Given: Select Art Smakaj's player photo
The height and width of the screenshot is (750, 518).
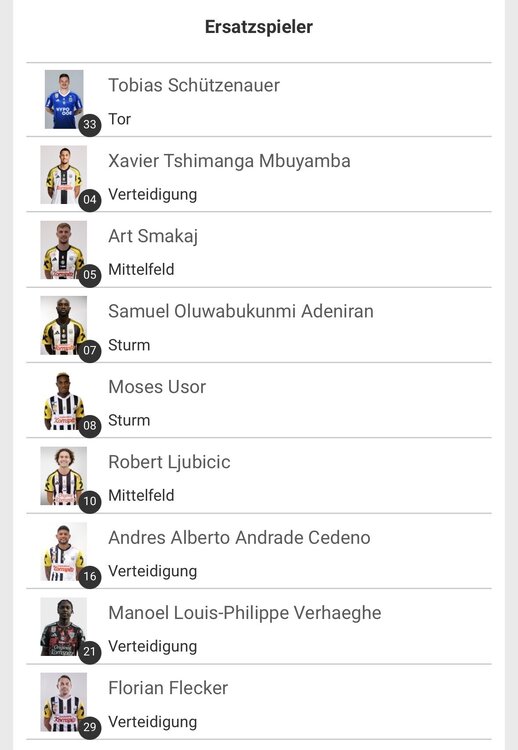Looking at the screenshot, I should point(64,250).
